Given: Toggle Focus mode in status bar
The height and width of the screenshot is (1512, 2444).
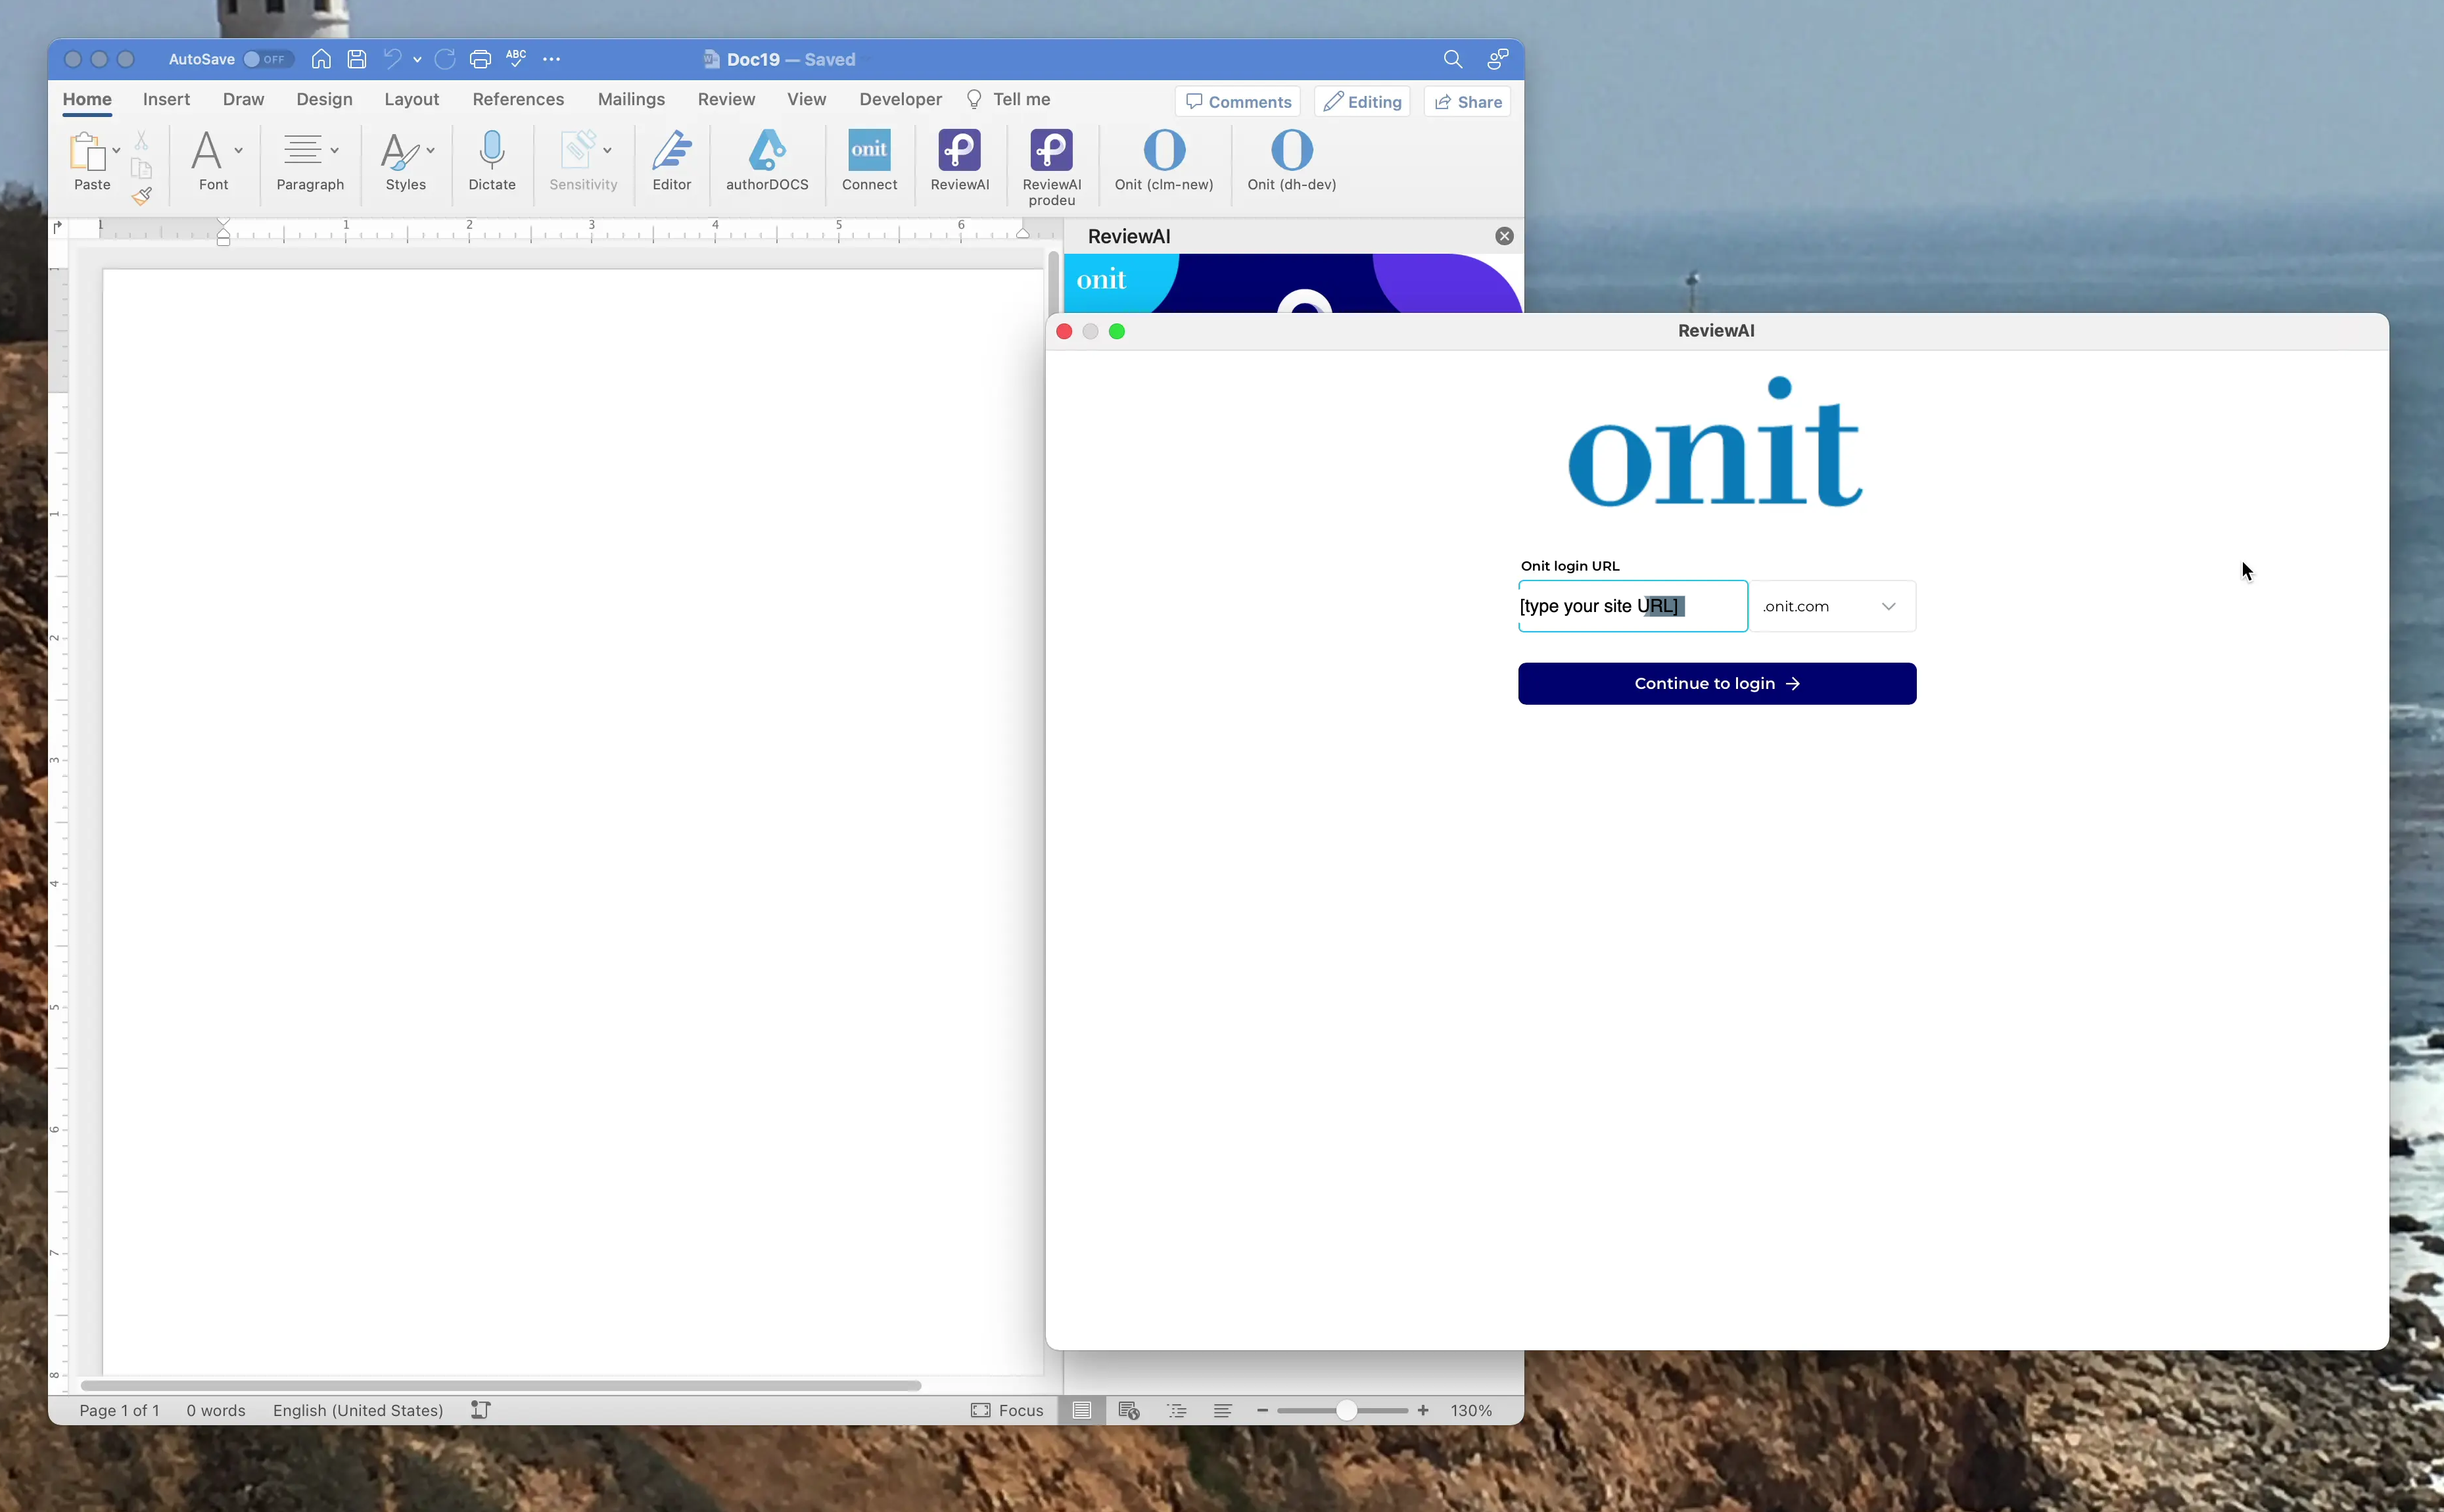Looking at the screenshot, I should tap(1007, 1410).
